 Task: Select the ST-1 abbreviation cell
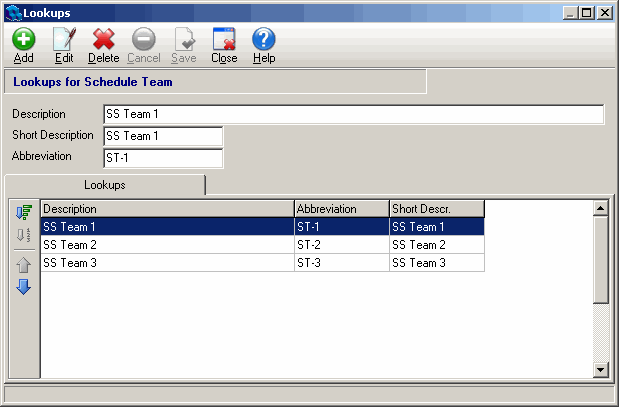tap(342, 227)
